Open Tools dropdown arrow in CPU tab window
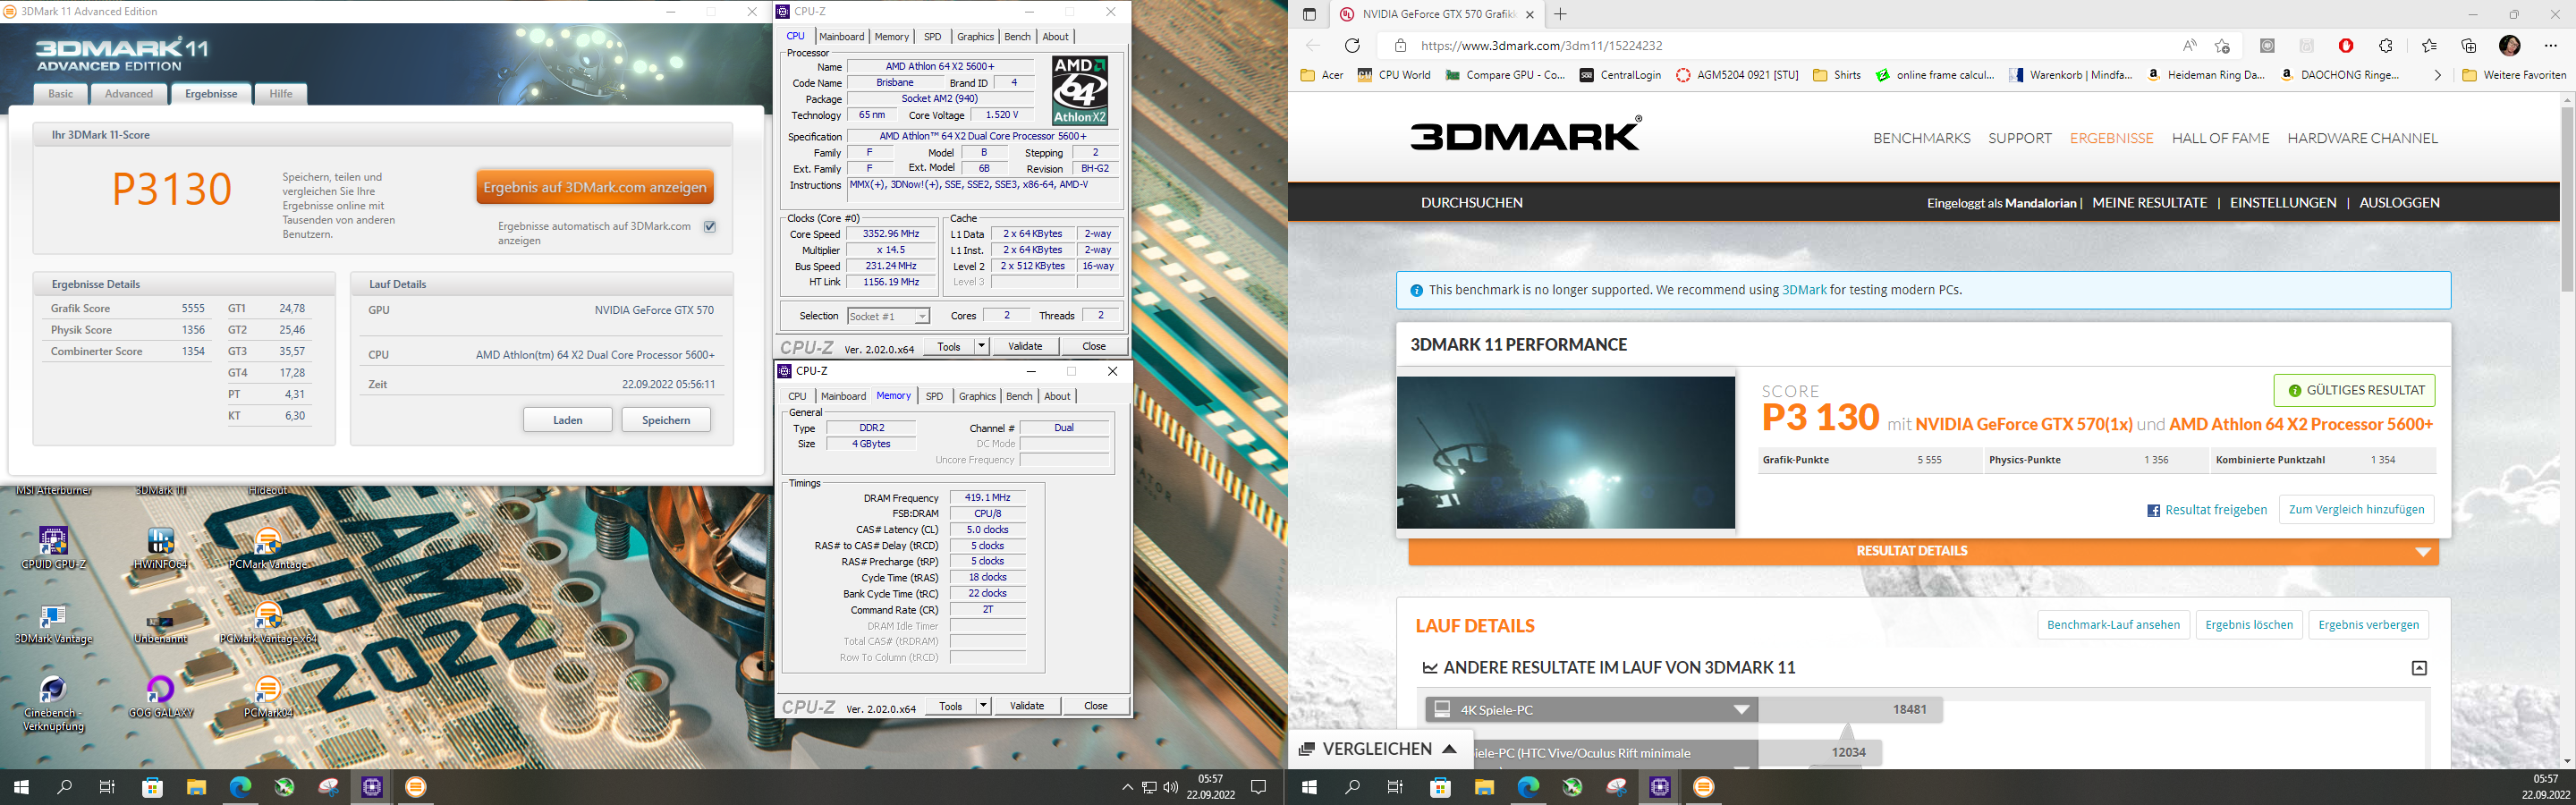The image size is (2576, 805). 981,346
